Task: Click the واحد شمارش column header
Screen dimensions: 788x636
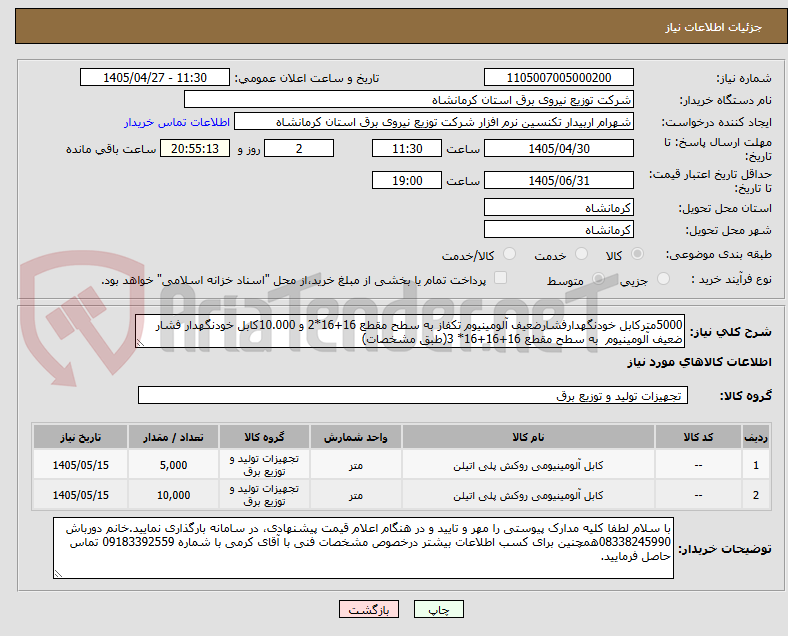Action: 355,437
